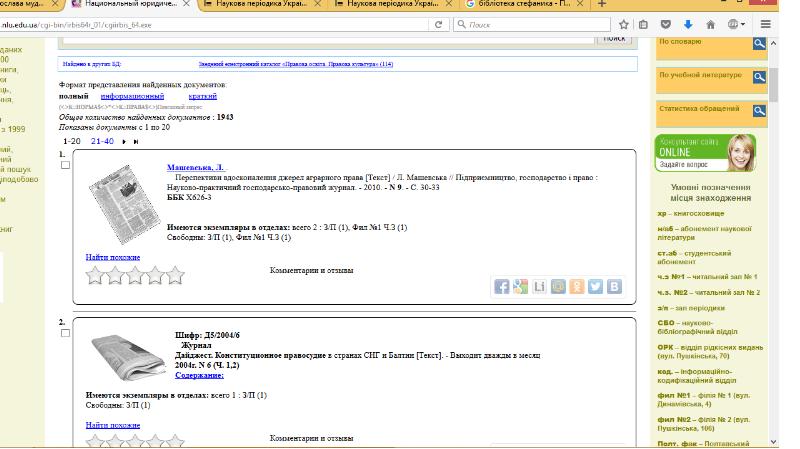Share the first record on VKontakte
800x449 pixels.
(x=615, y=287)
